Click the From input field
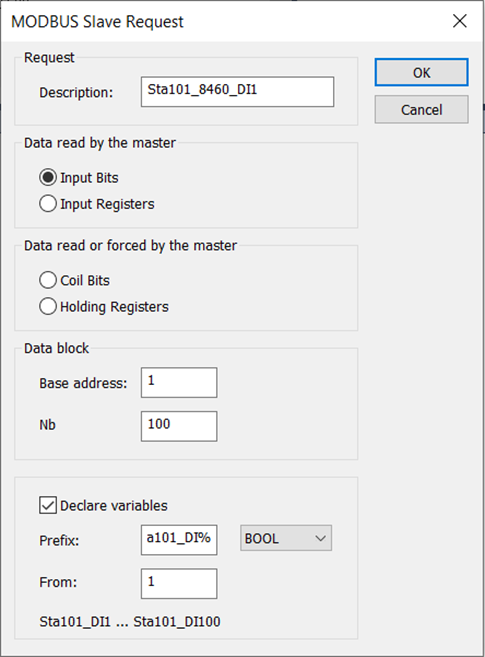 (x=179, y=584)
